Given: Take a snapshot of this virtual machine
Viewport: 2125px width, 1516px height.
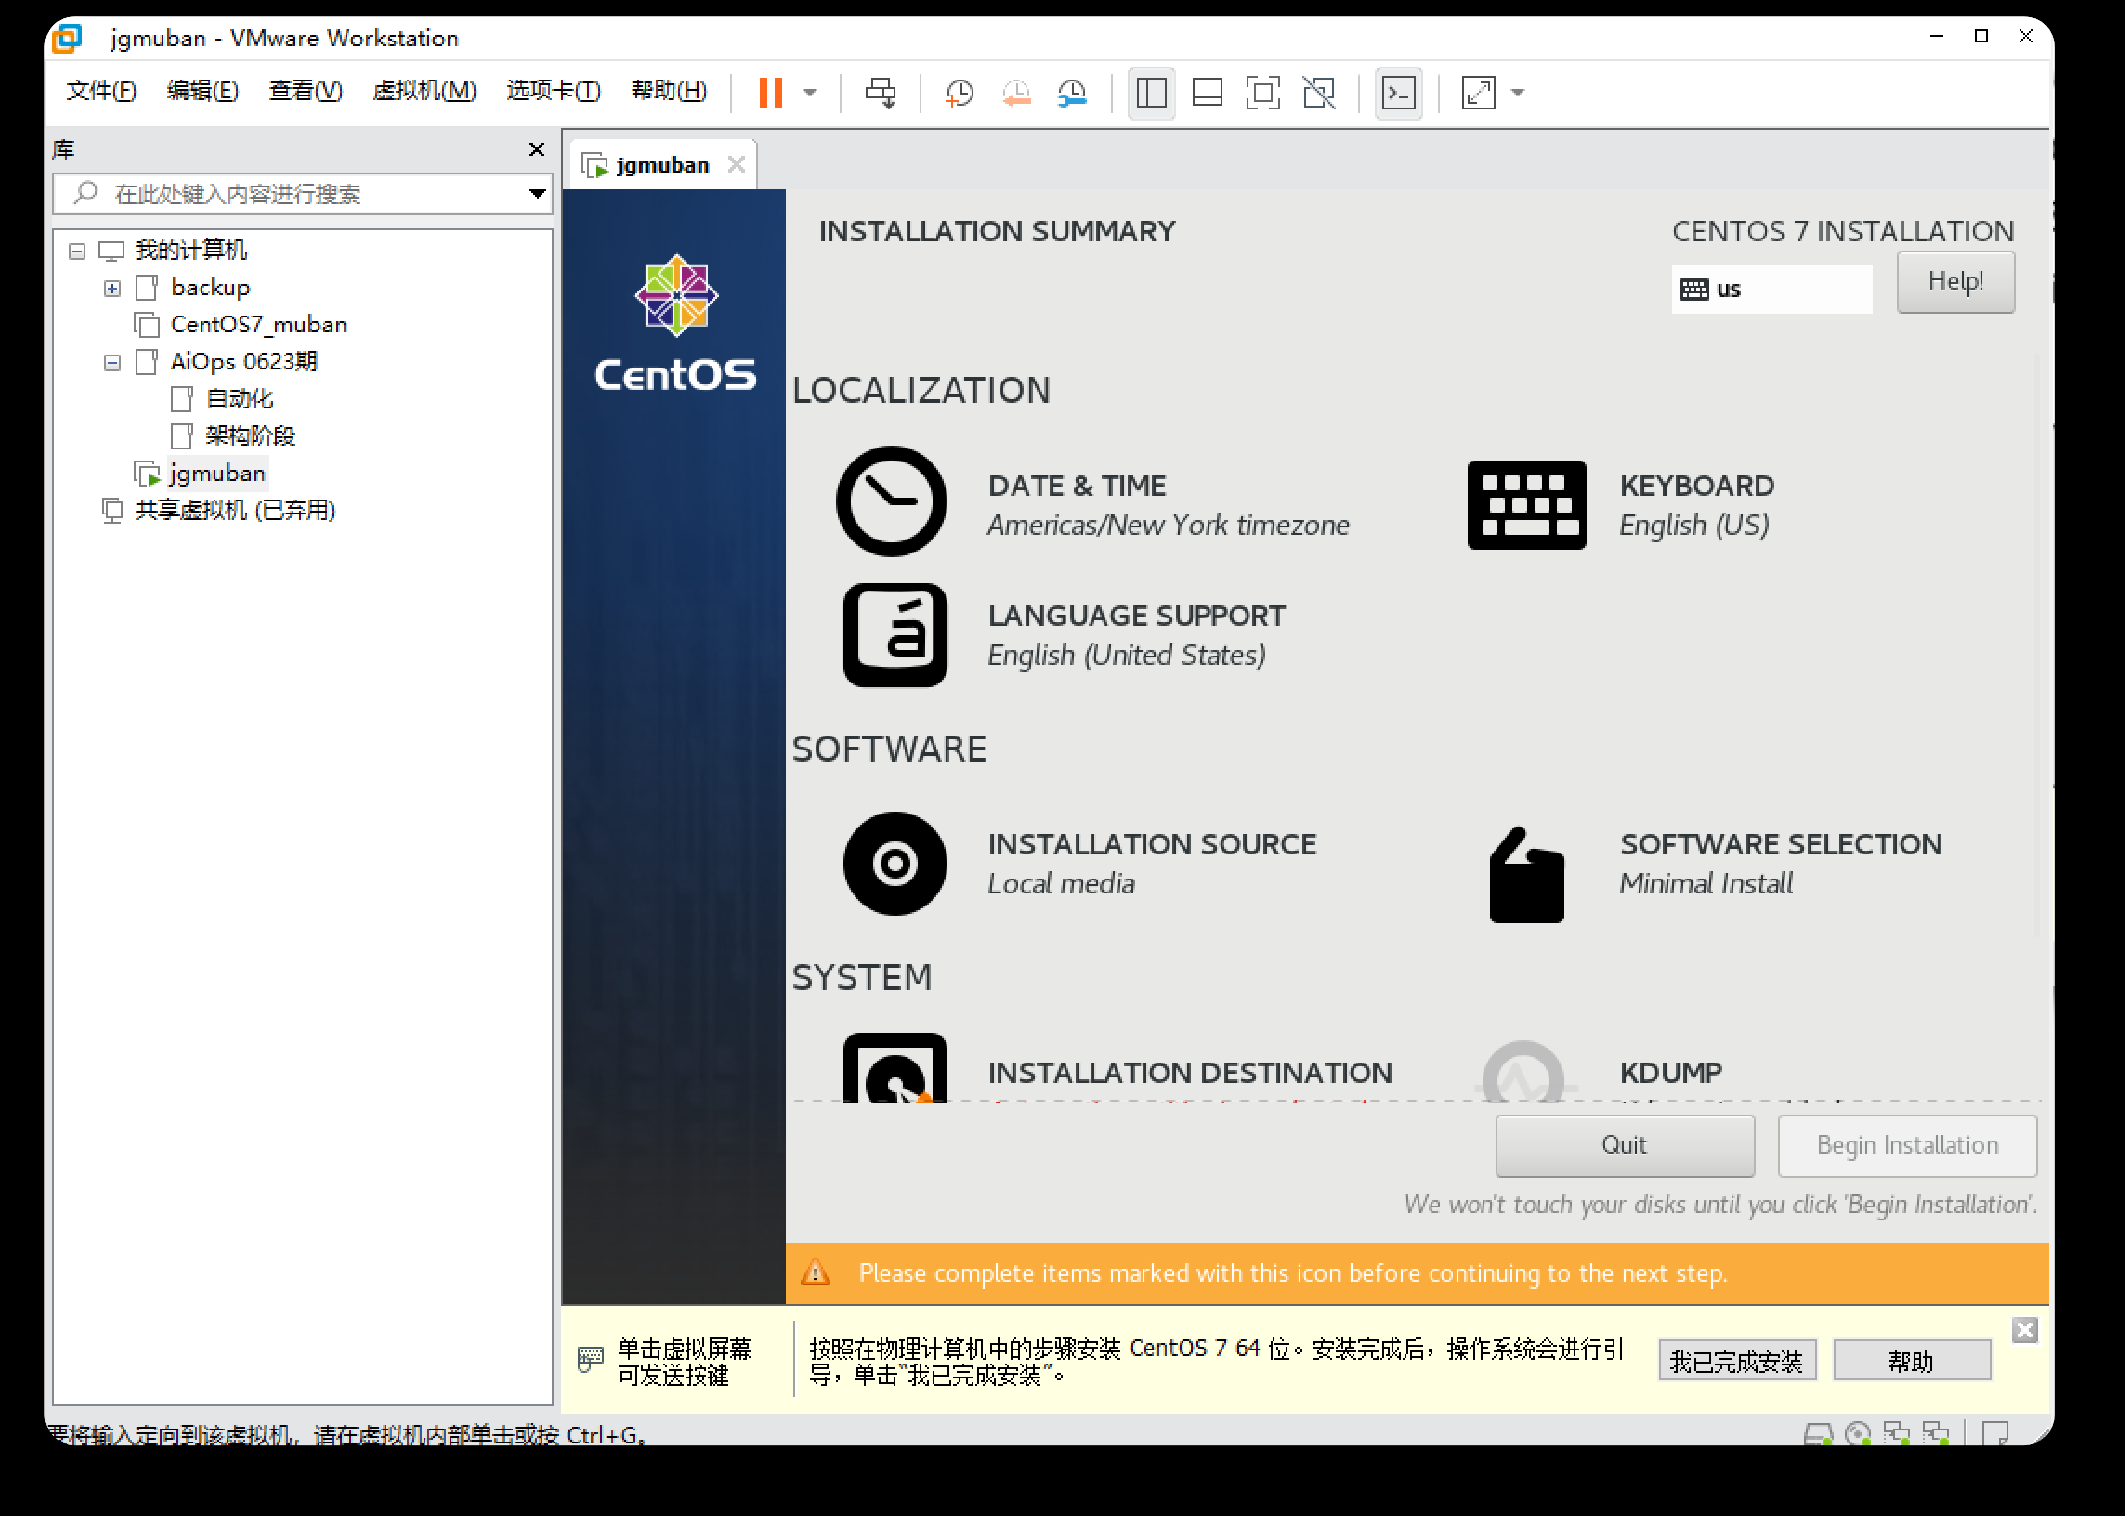Looking at the screenshot, I should pyautogui.click(x=959, y=93).
